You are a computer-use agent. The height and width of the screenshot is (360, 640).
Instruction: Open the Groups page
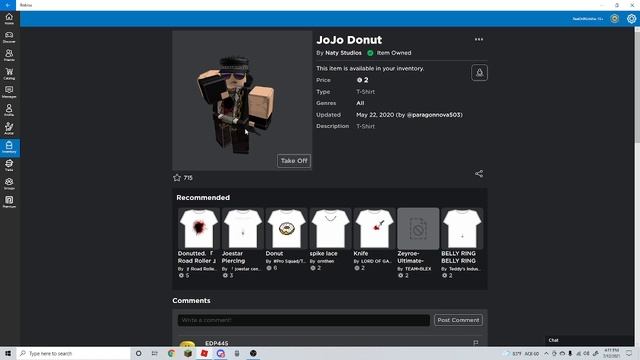point(9,184)
